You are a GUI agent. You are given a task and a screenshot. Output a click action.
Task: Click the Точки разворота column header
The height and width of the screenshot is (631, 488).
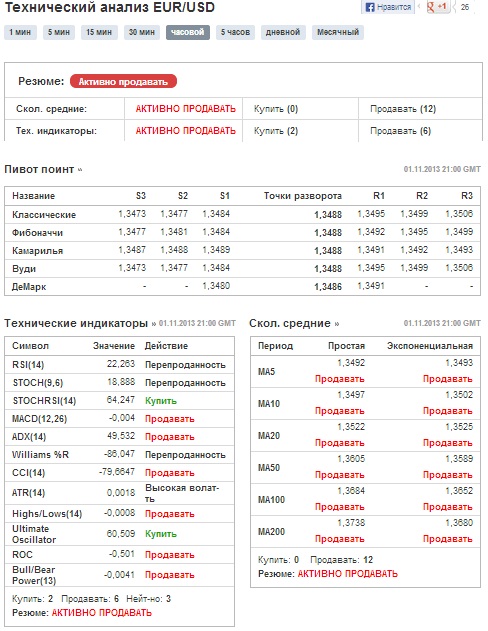(303, 196)
